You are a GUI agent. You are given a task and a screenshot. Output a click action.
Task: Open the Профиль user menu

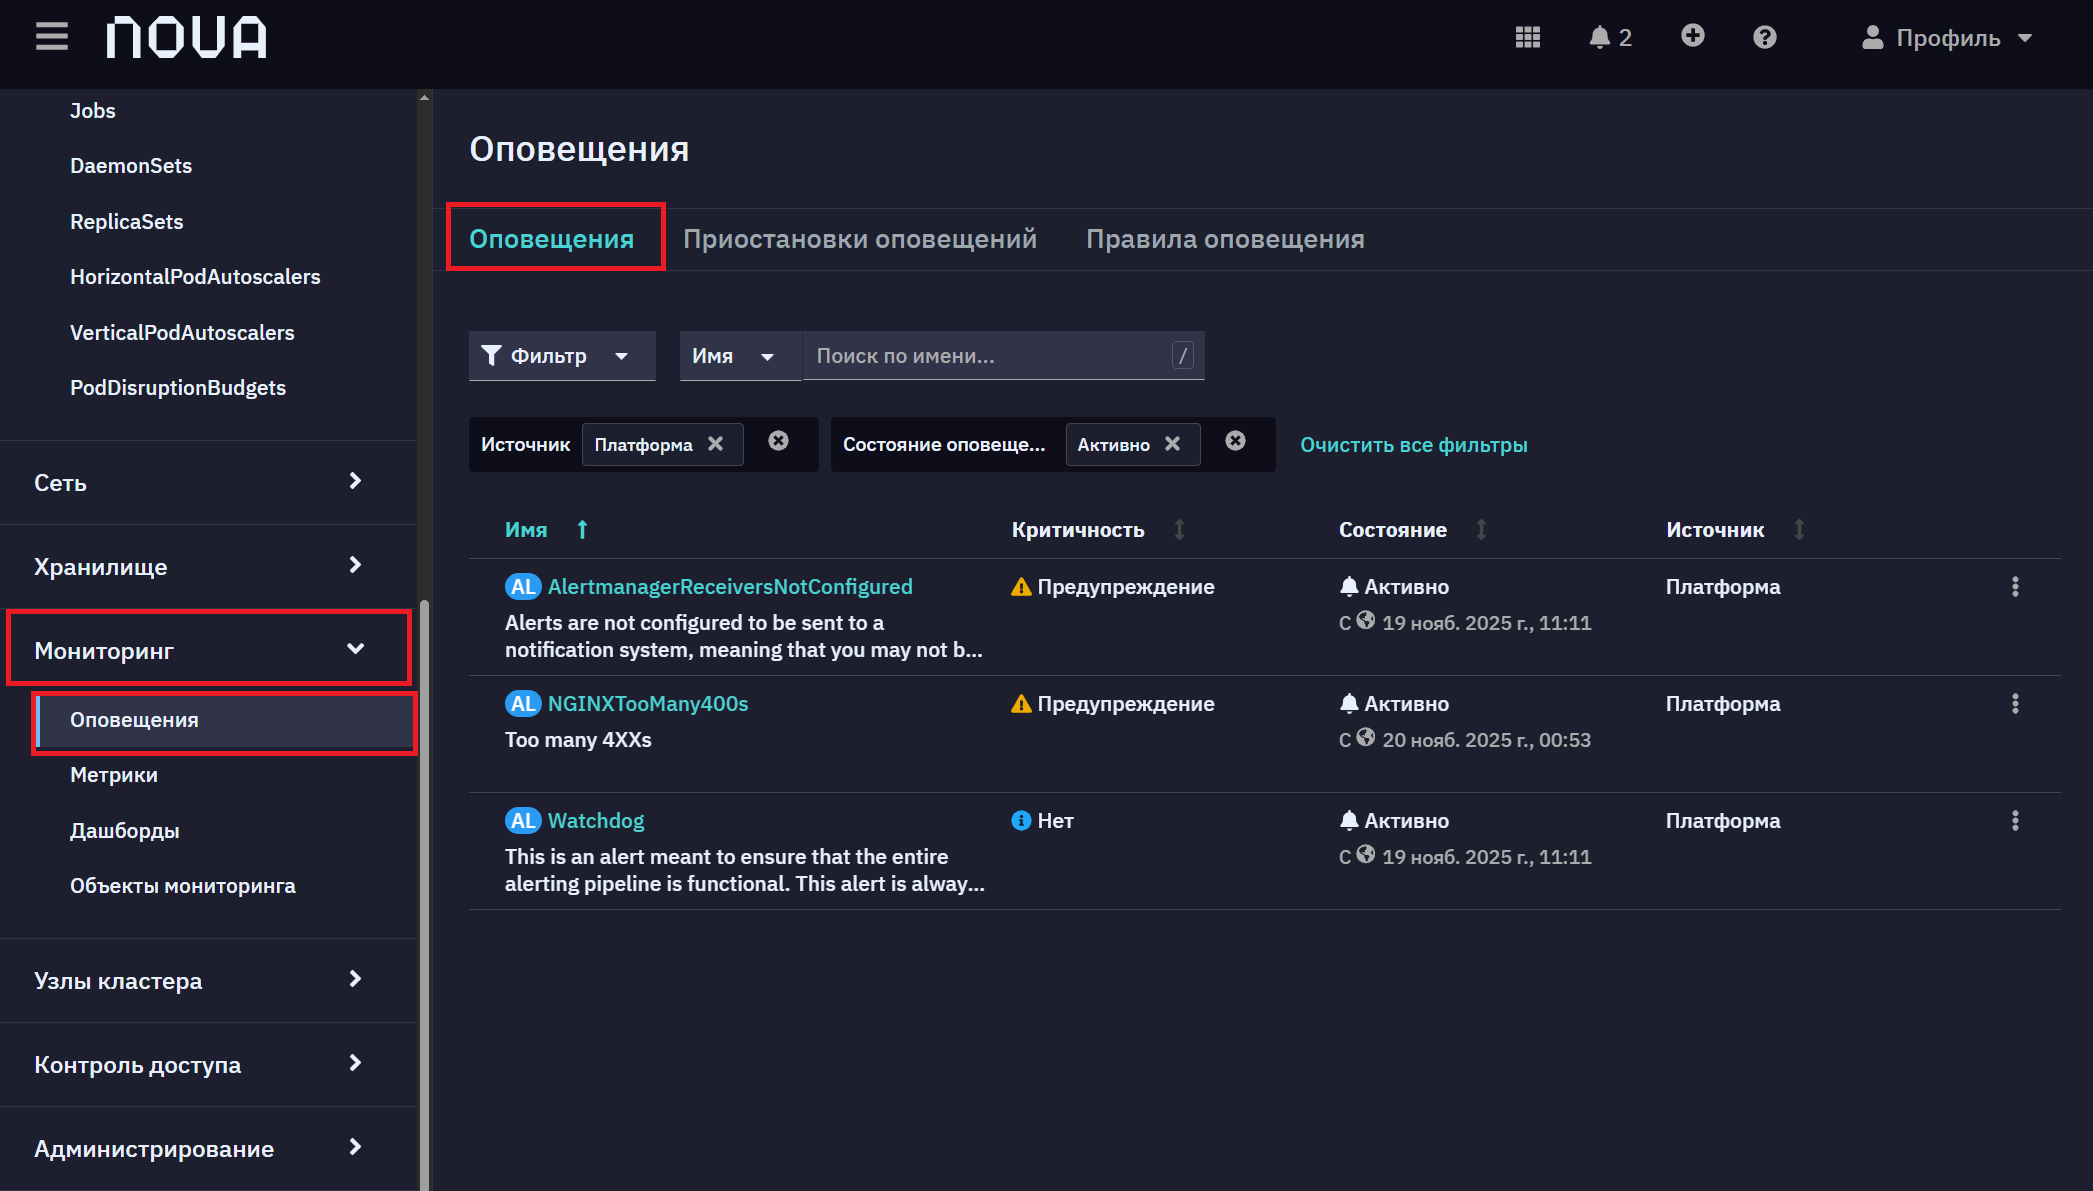[x=1946, y=38]
